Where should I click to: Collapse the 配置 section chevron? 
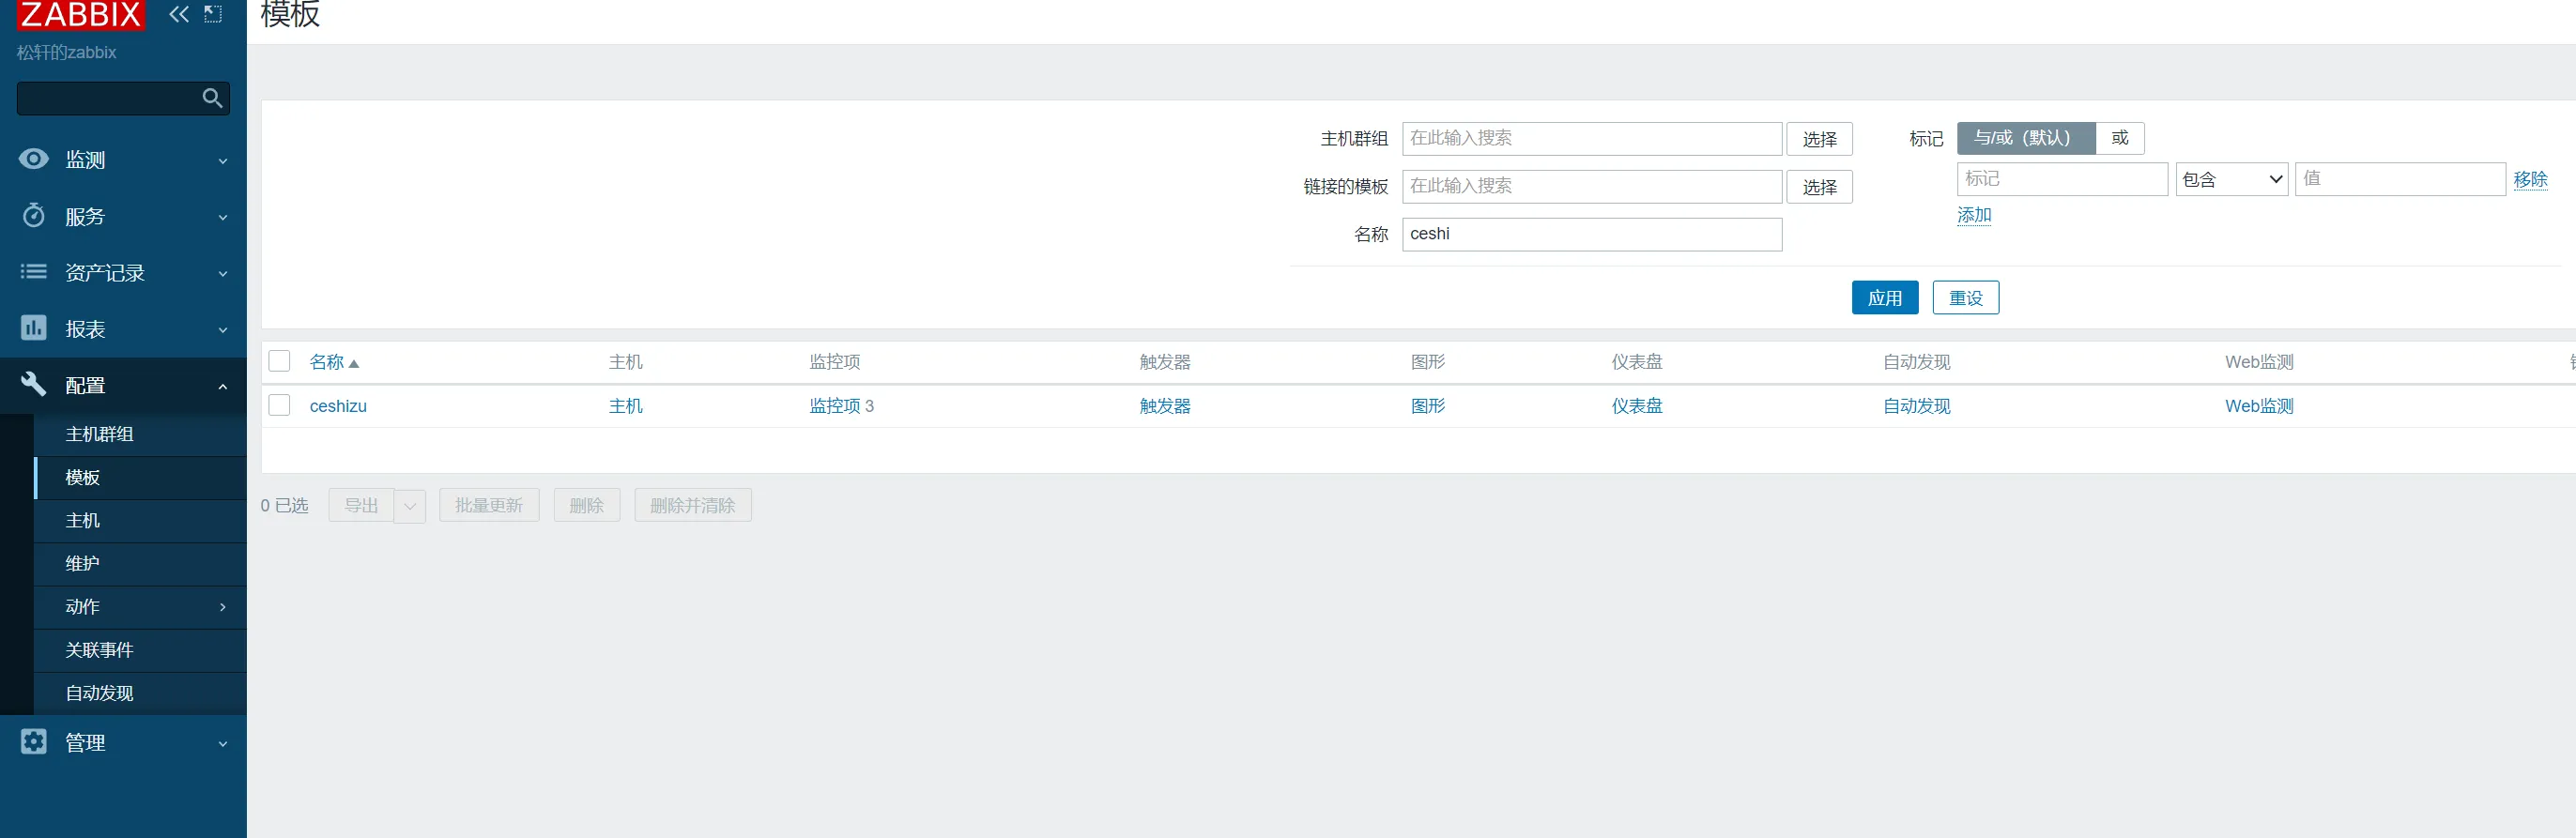point(222,386)
